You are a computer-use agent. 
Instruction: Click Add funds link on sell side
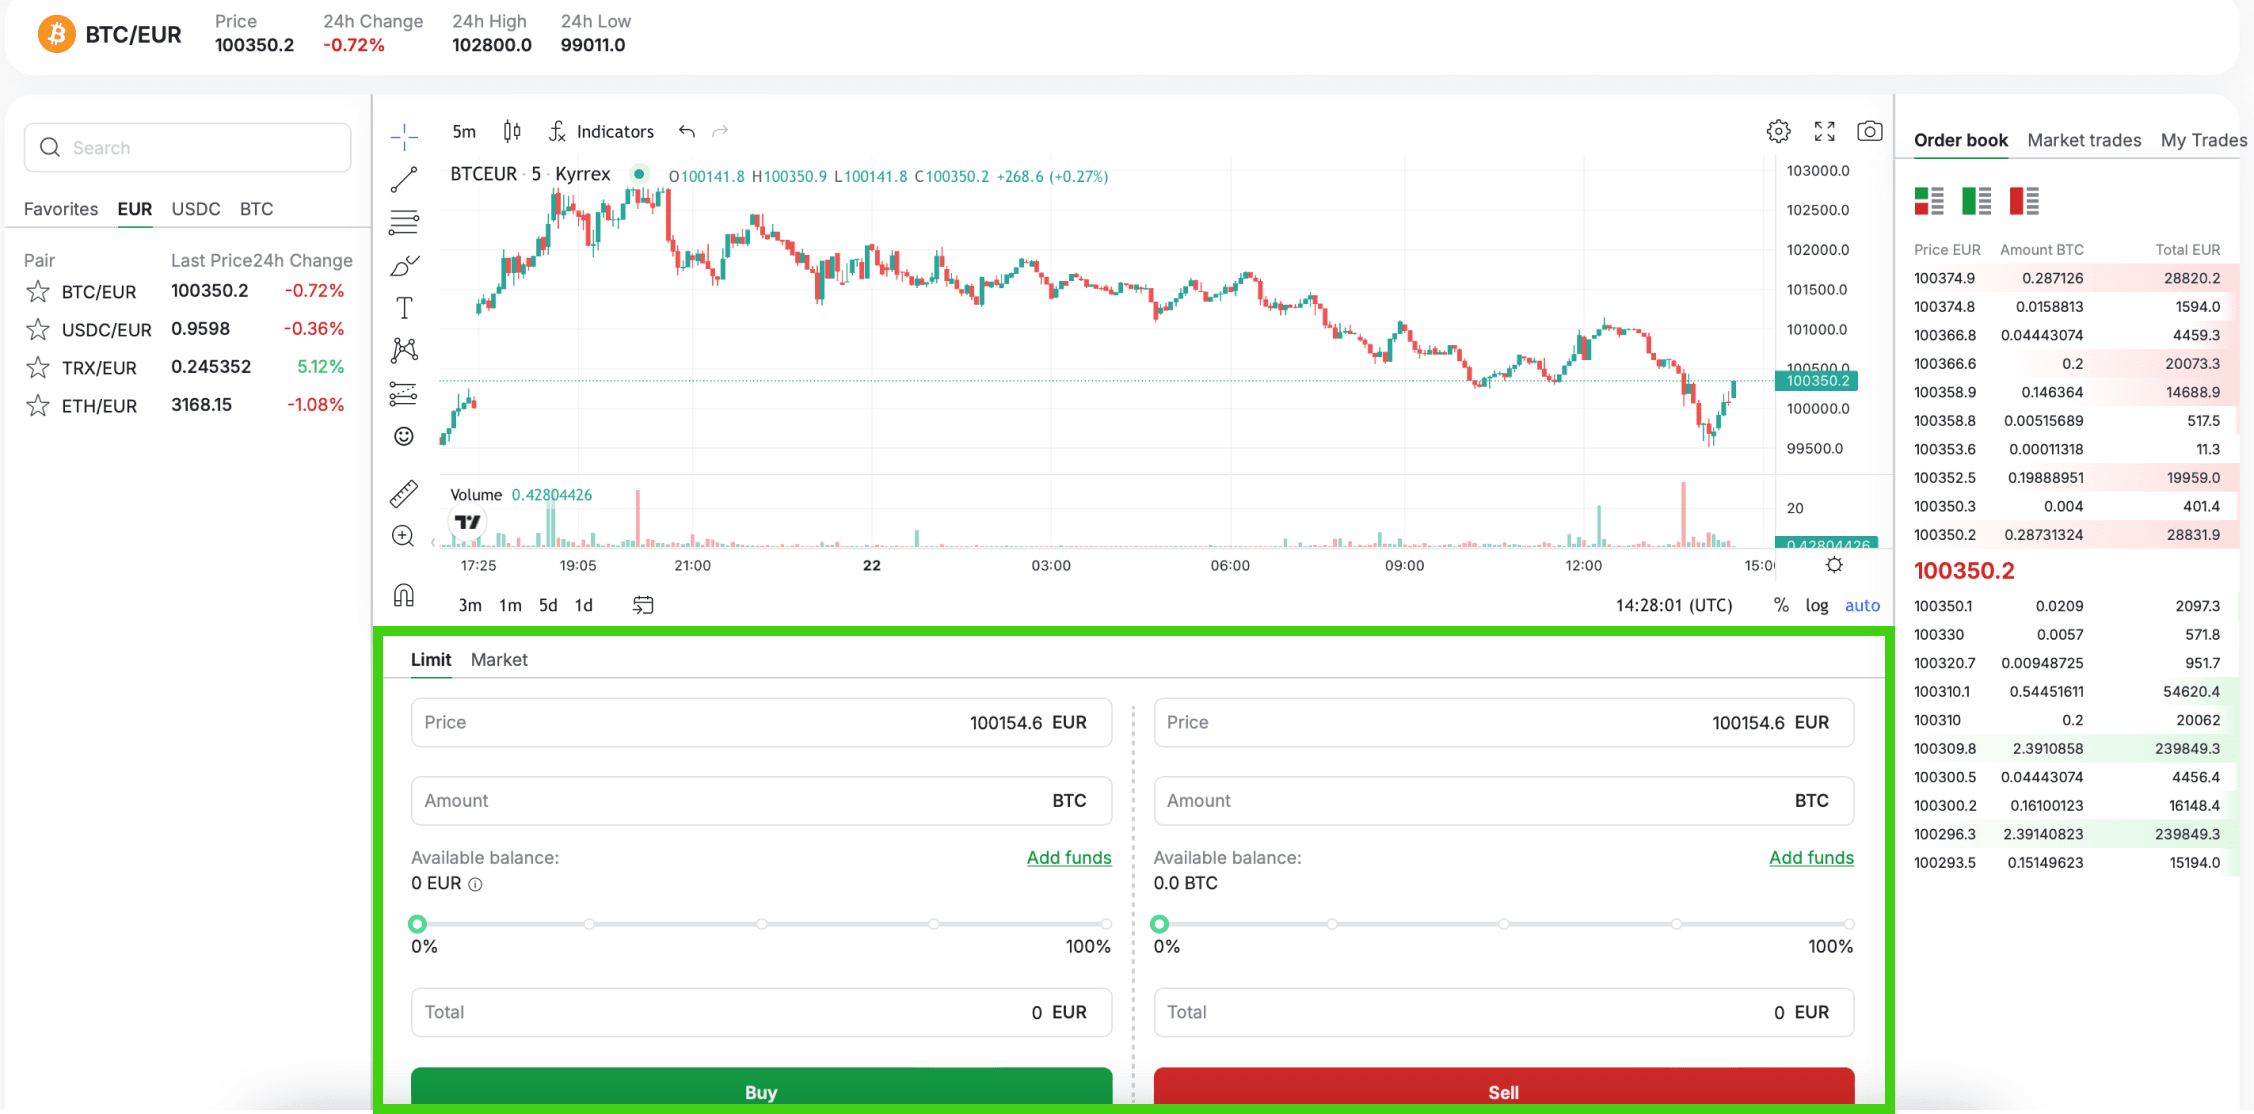pyautogui.click(x=1811, y=858)
